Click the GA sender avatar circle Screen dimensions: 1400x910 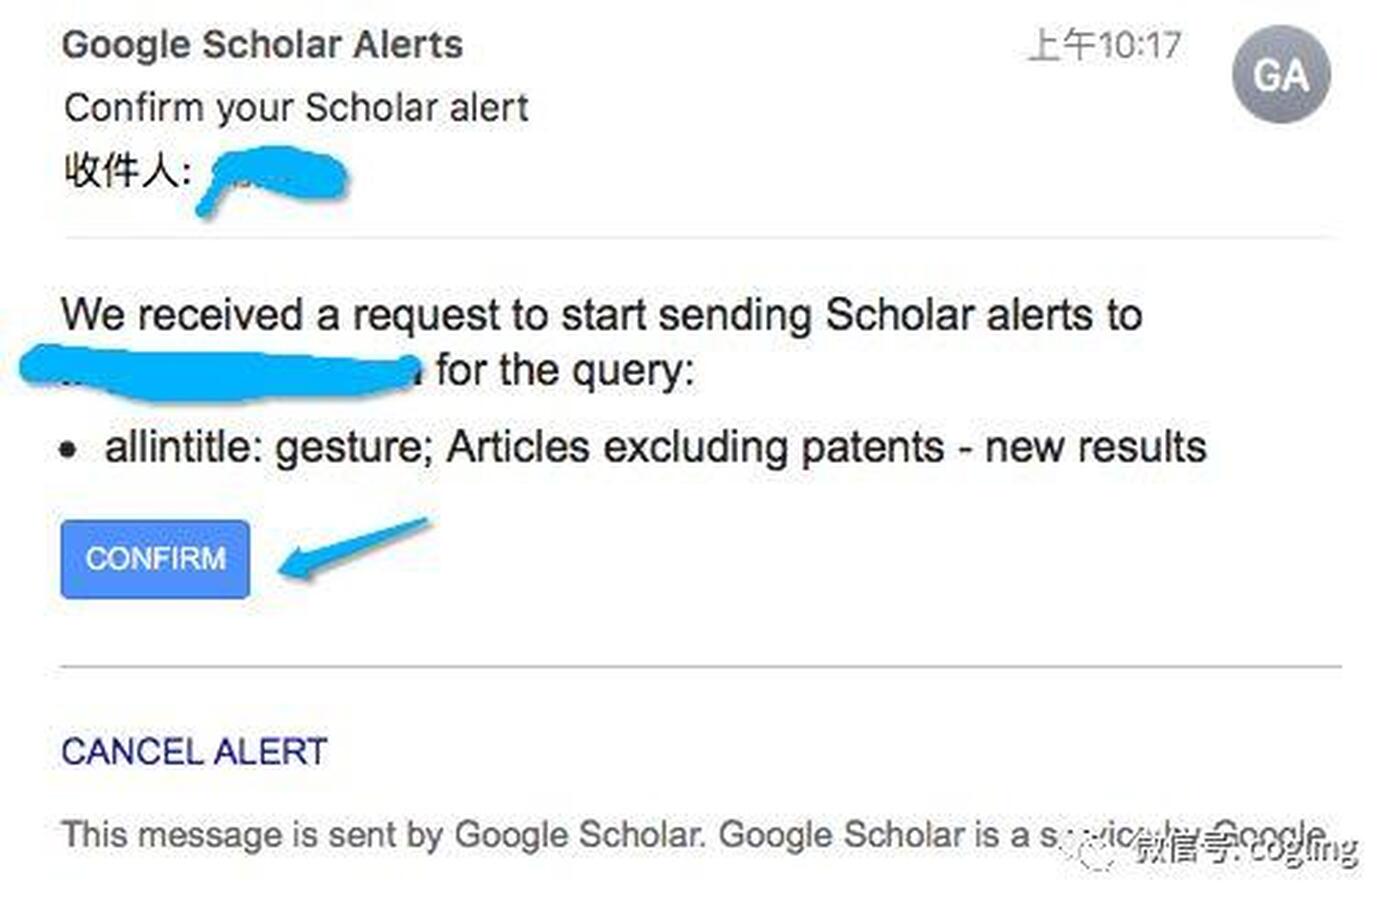[x=1281, y=75]
